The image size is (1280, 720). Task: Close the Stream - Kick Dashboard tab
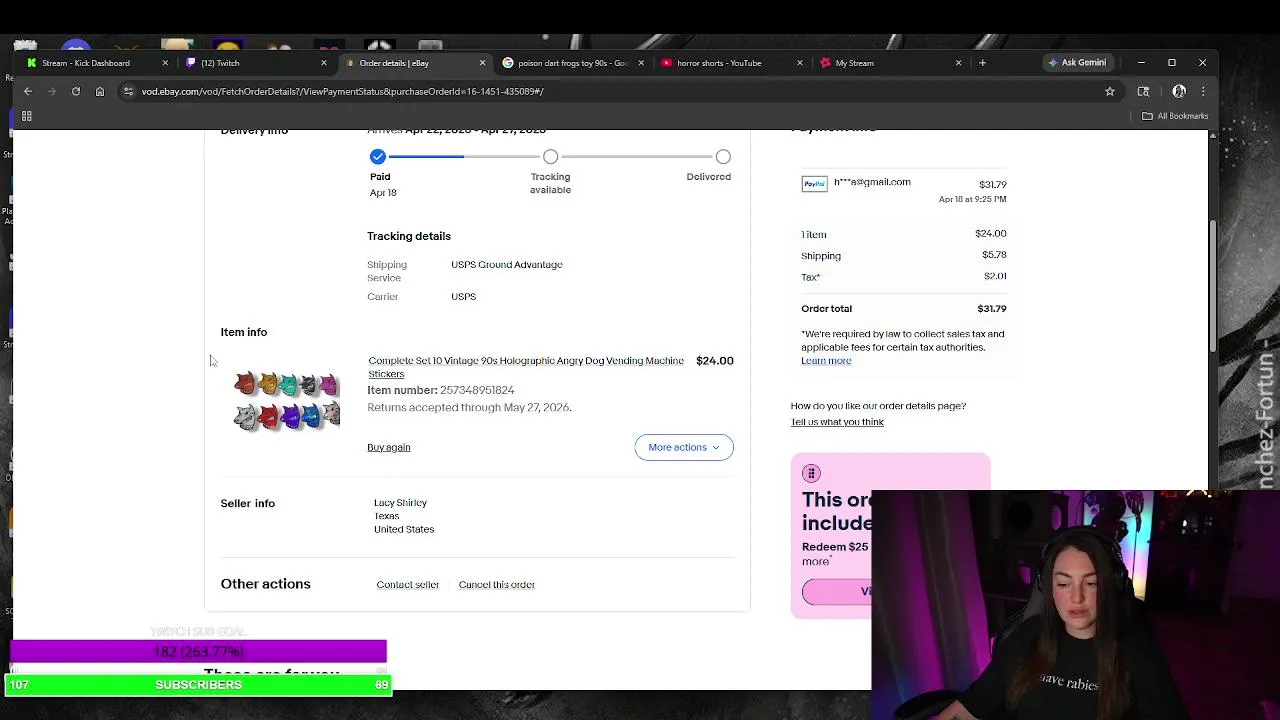coord(165,63)
